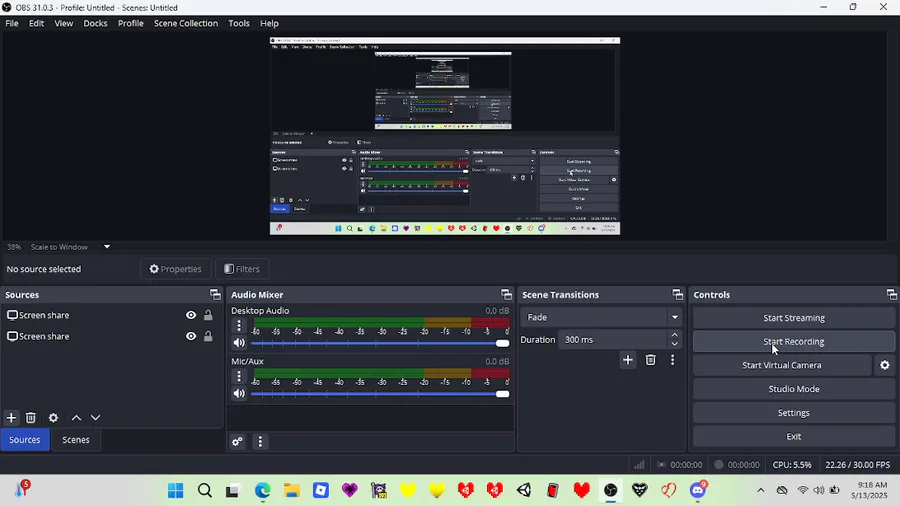The height and width of the screenshot is (506, 900).
Task: Hide the first Screen share source
Action: tap(191, 315)
